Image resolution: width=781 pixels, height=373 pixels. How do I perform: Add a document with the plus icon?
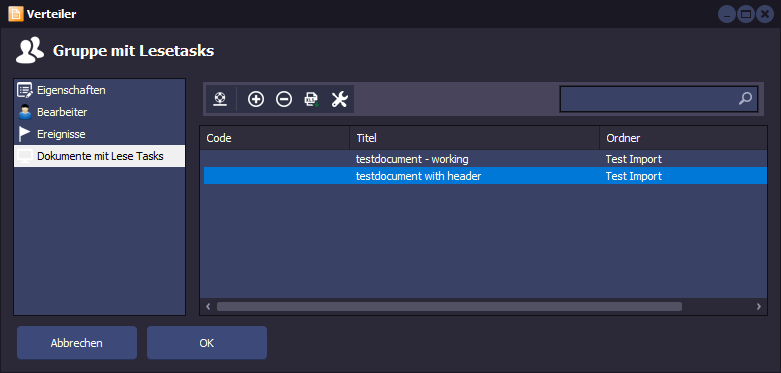coord(256,99)
